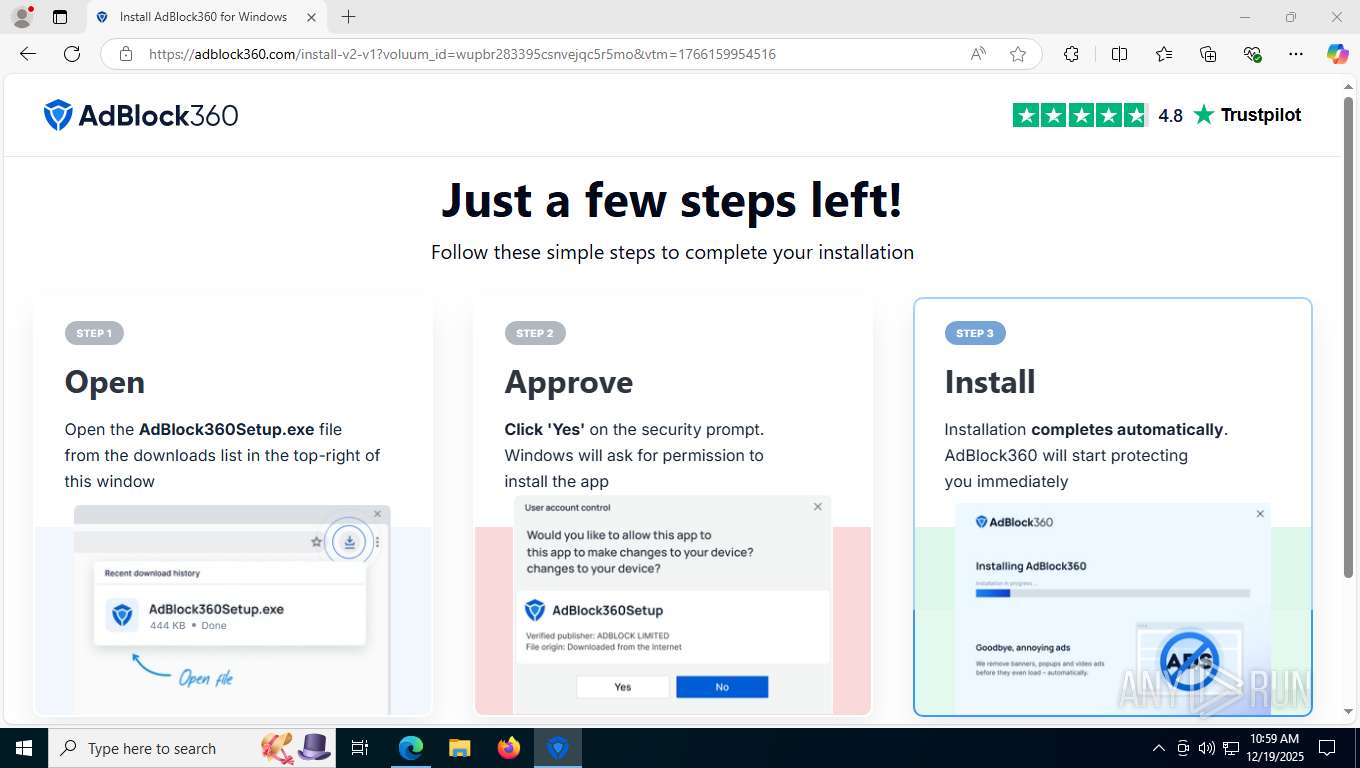Open Browser essentials heart icon
This screenshot has height=768, width=1360.
click(1252, 54)
